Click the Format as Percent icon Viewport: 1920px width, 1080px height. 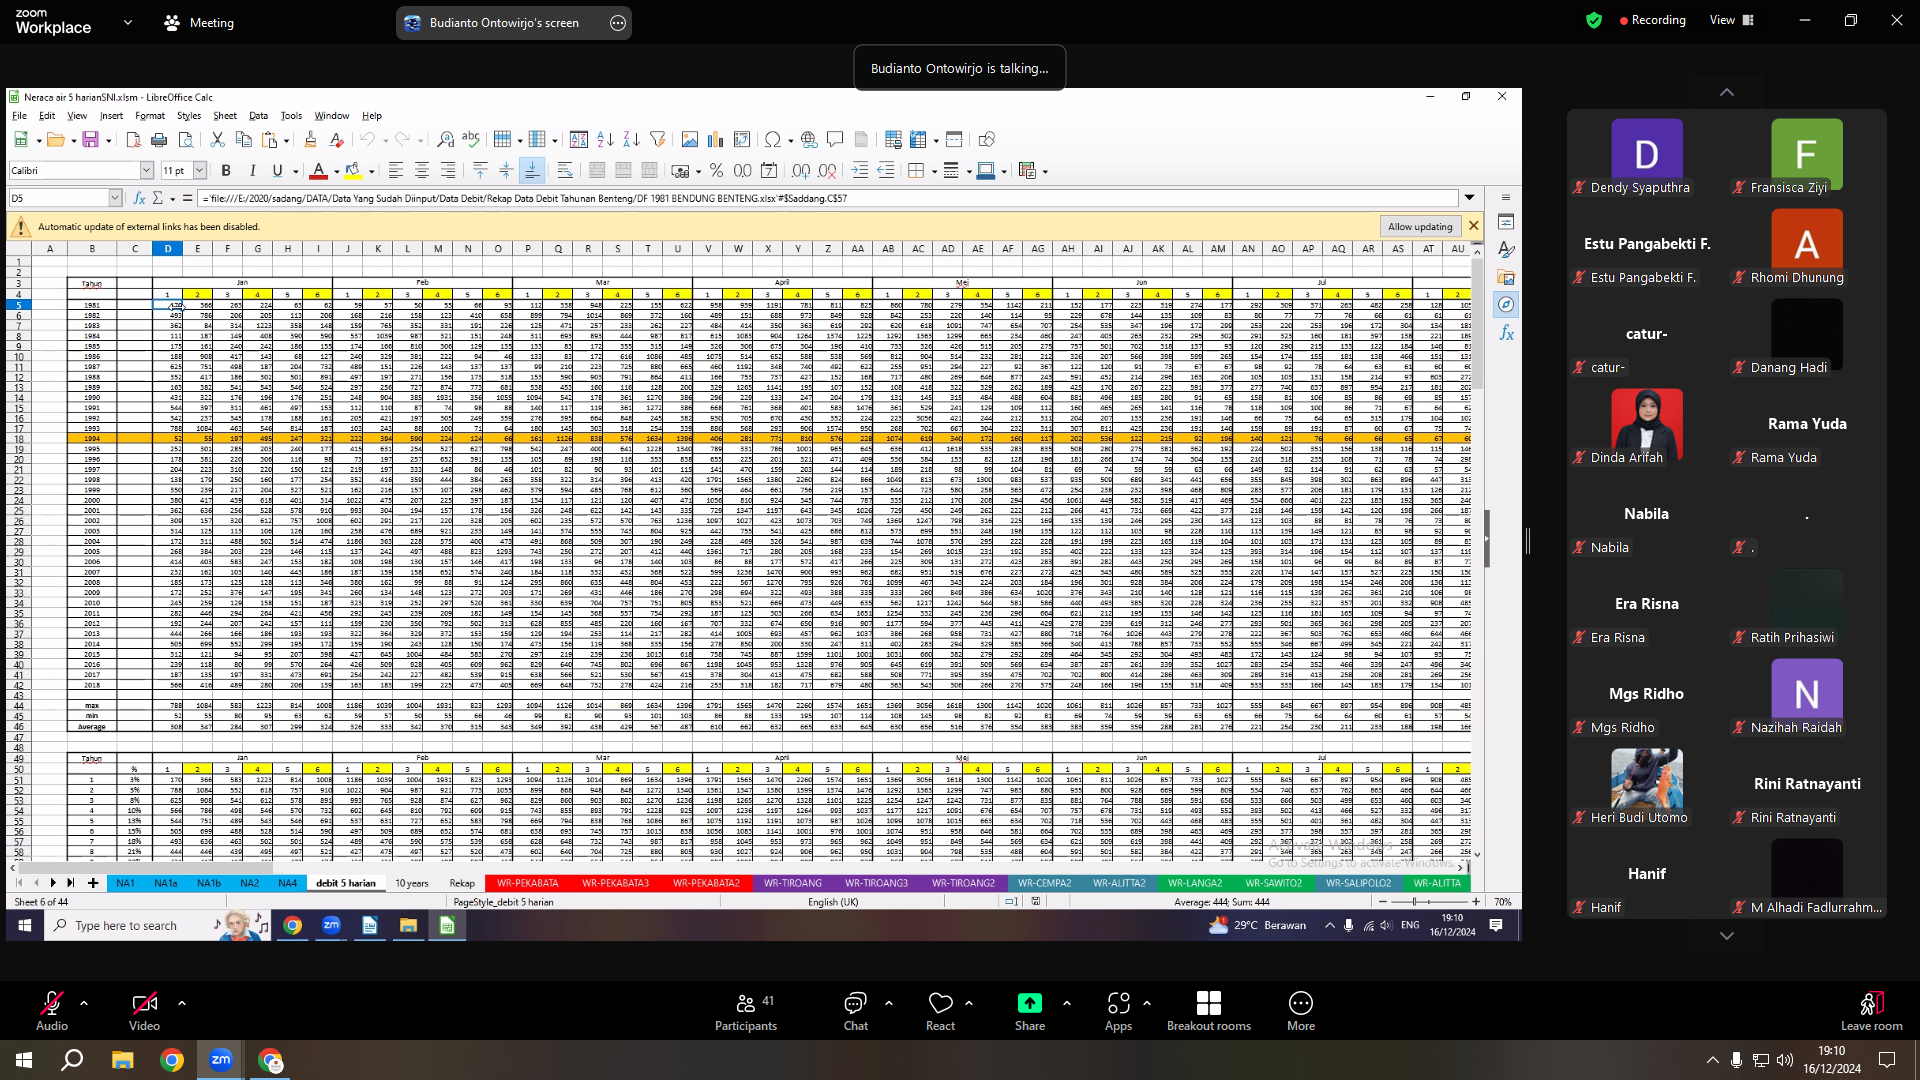point(716,171)
